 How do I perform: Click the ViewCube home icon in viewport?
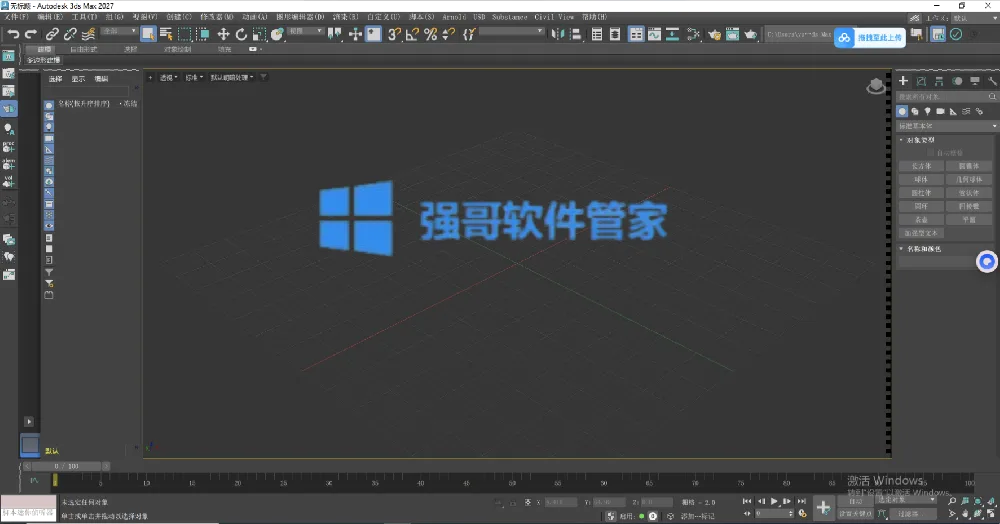[876, 86]
